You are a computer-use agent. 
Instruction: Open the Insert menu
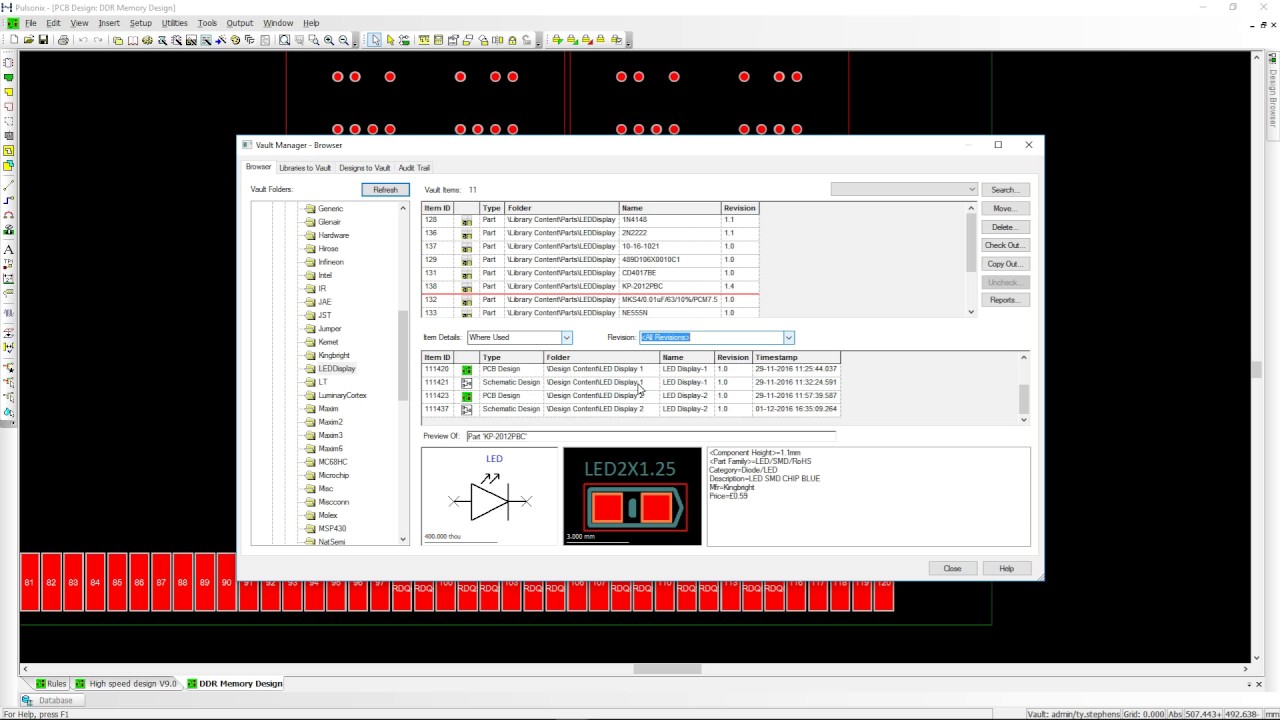109,23
